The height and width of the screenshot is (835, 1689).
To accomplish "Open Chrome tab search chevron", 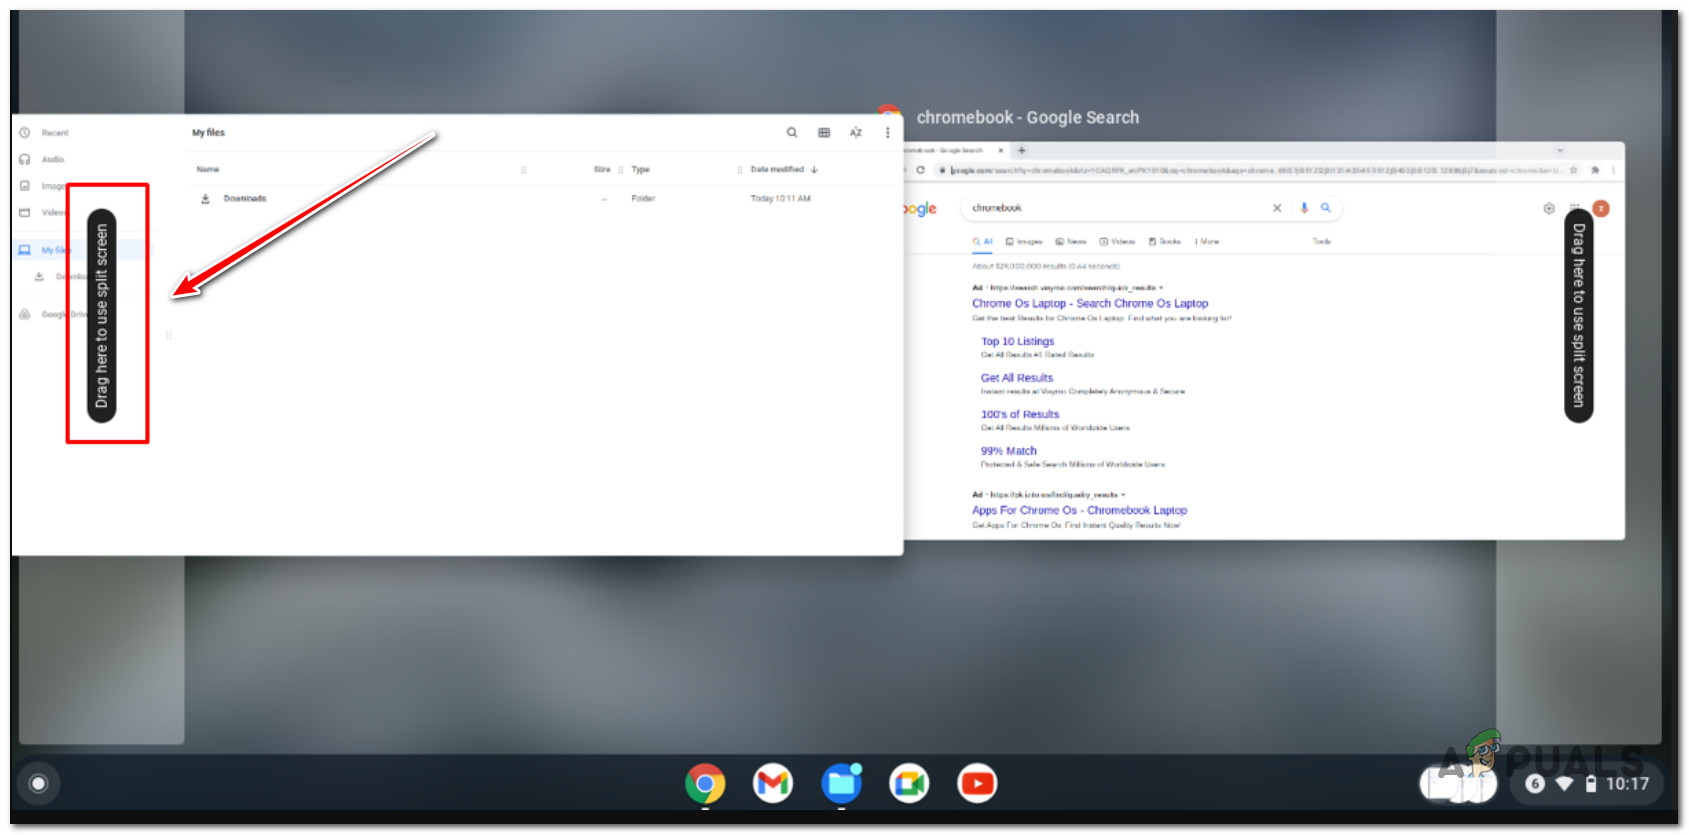I will [x=1560, y=151].
